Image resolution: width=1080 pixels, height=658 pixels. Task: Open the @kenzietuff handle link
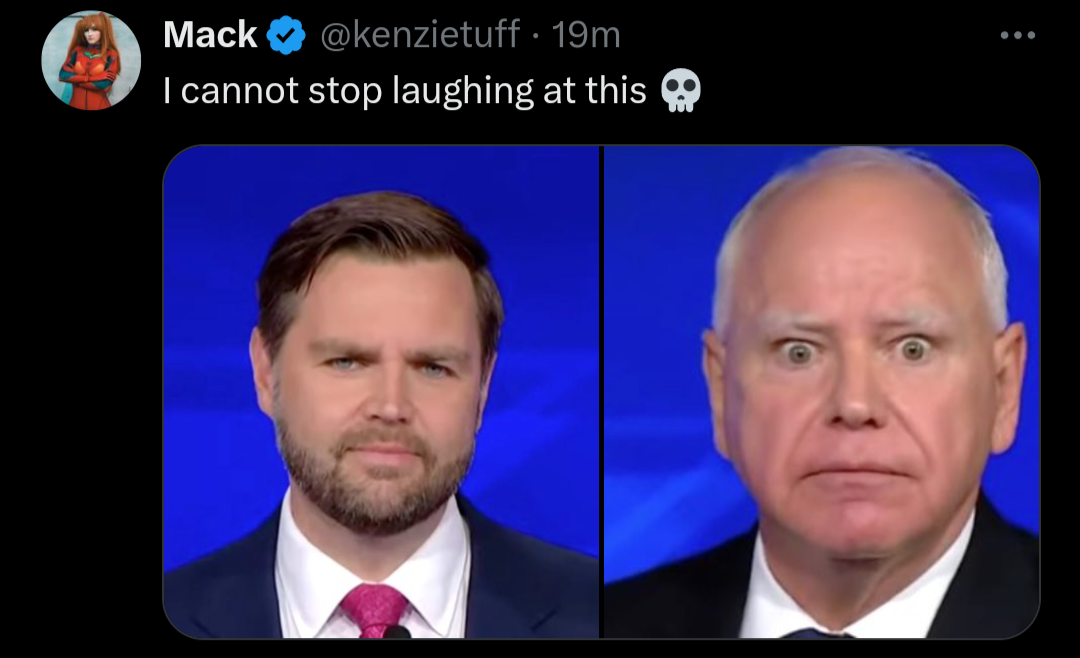point(420,34)
